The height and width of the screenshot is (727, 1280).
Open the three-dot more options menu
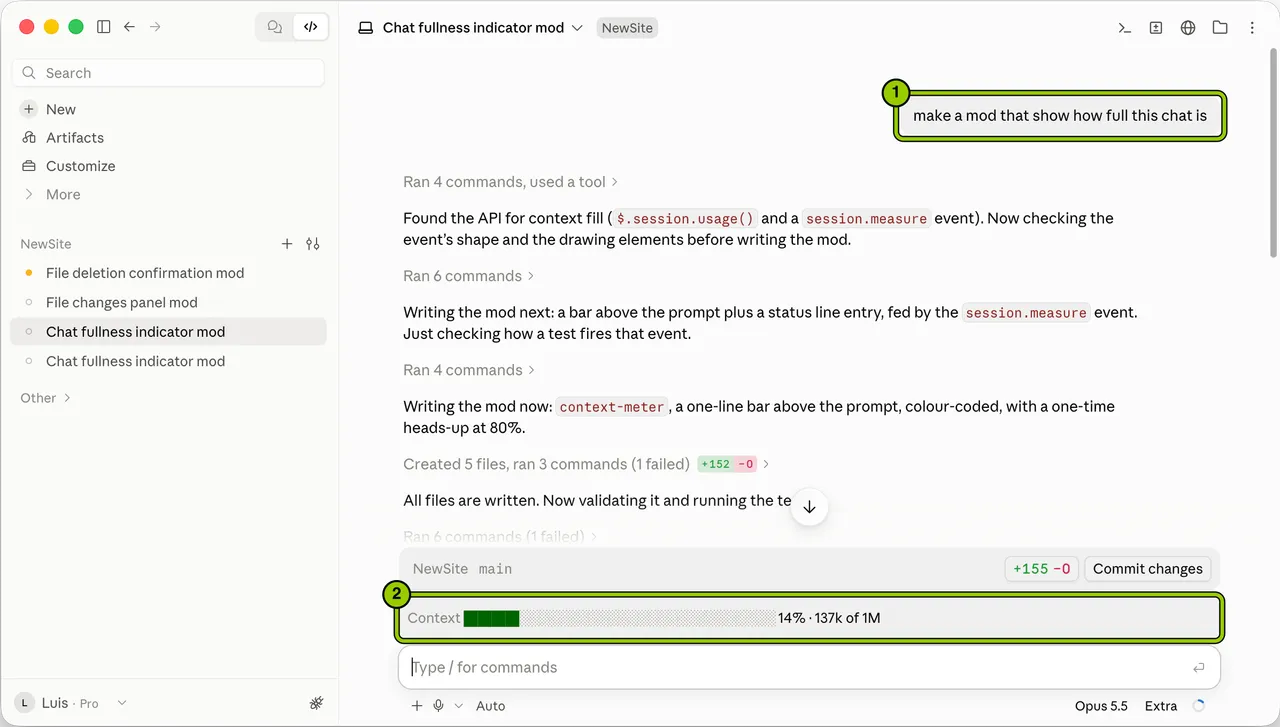tap(1252, 28)
